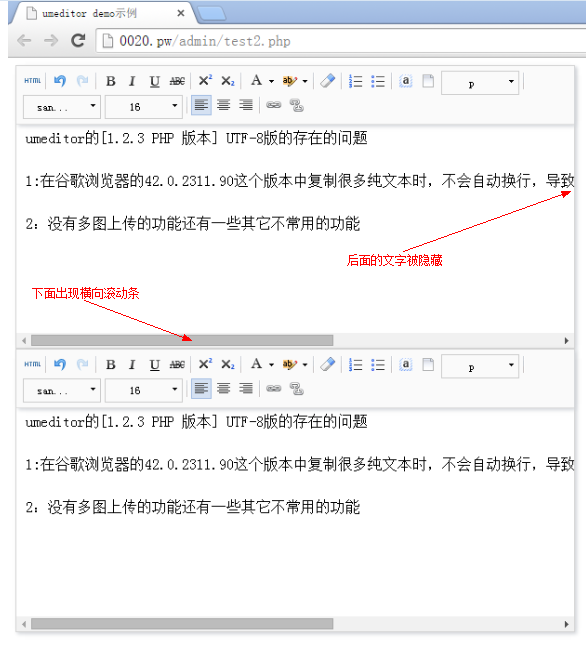This screenshot has height=648, width=586.
Task: Open paragraph format dropdown in bottom editor
Action: [480, 367]
